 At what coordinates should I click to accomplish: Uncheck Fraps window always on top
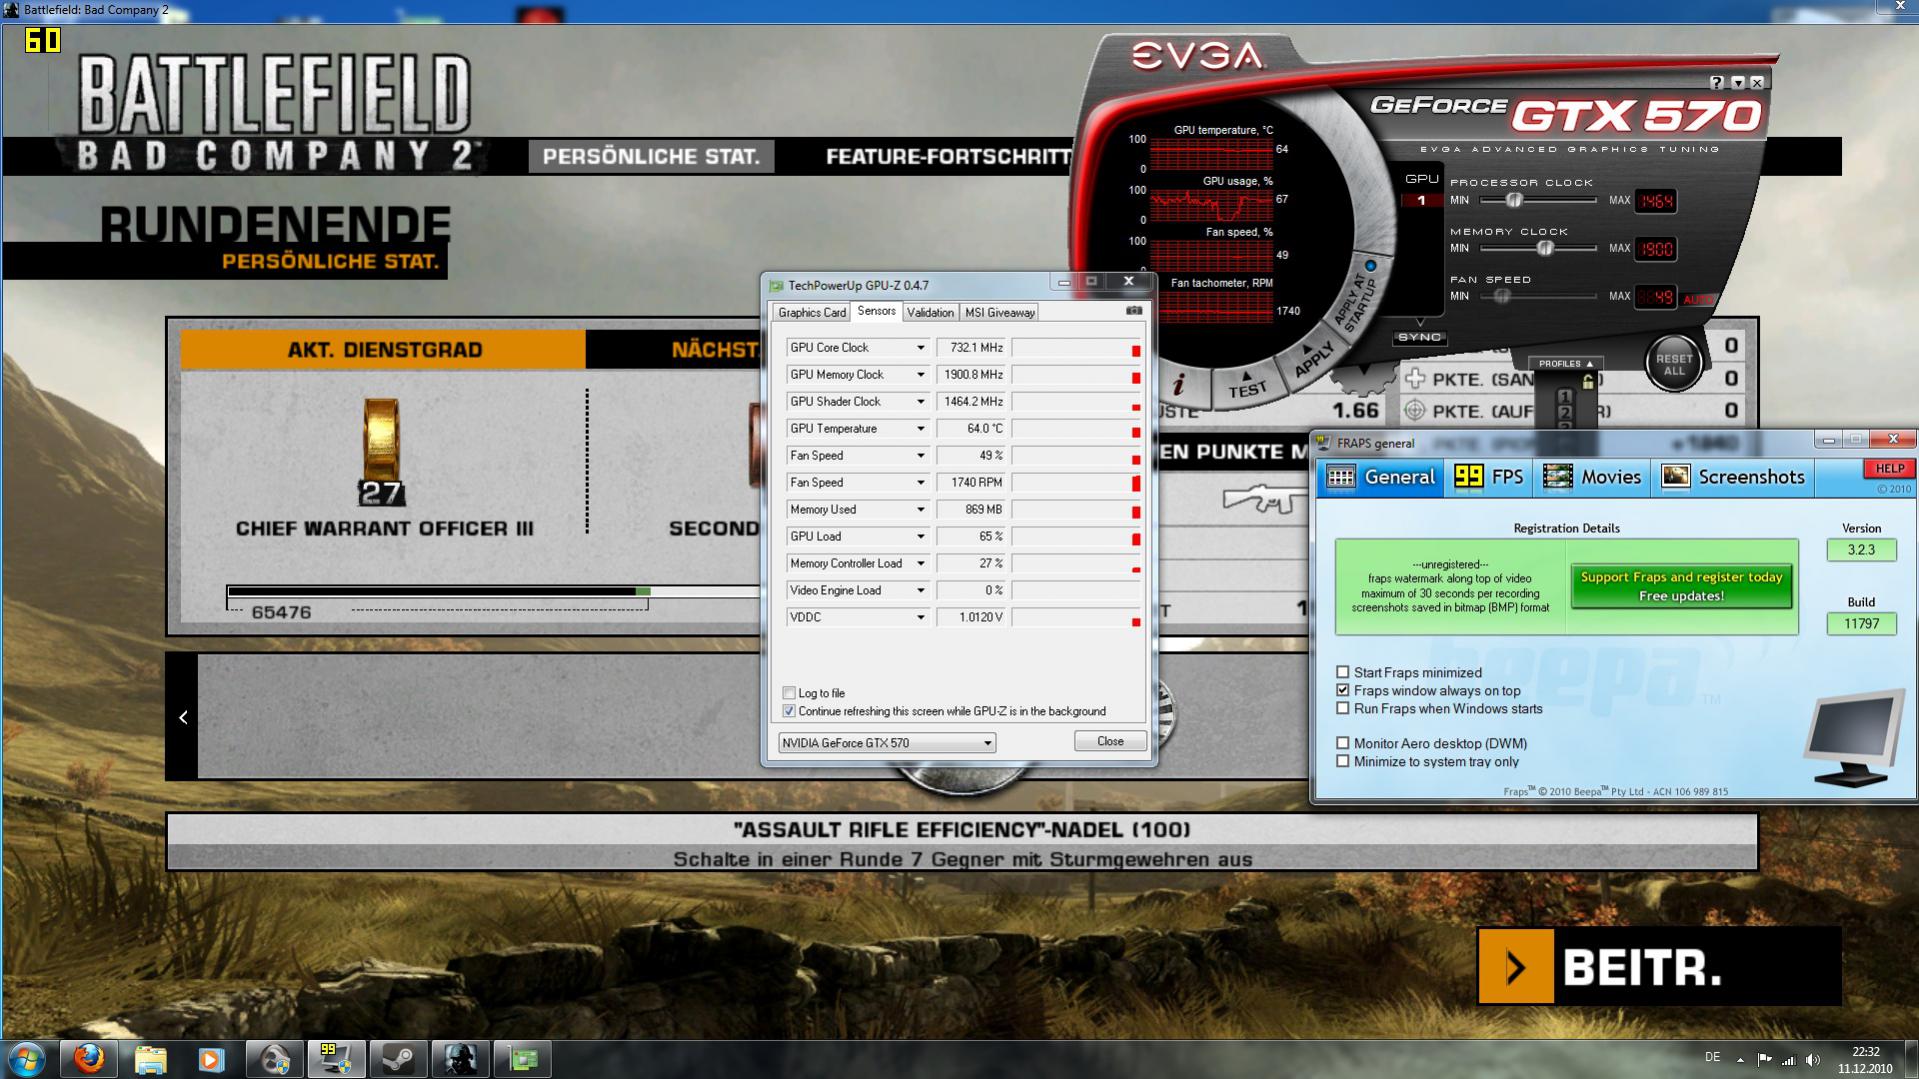click(1343, 690)
